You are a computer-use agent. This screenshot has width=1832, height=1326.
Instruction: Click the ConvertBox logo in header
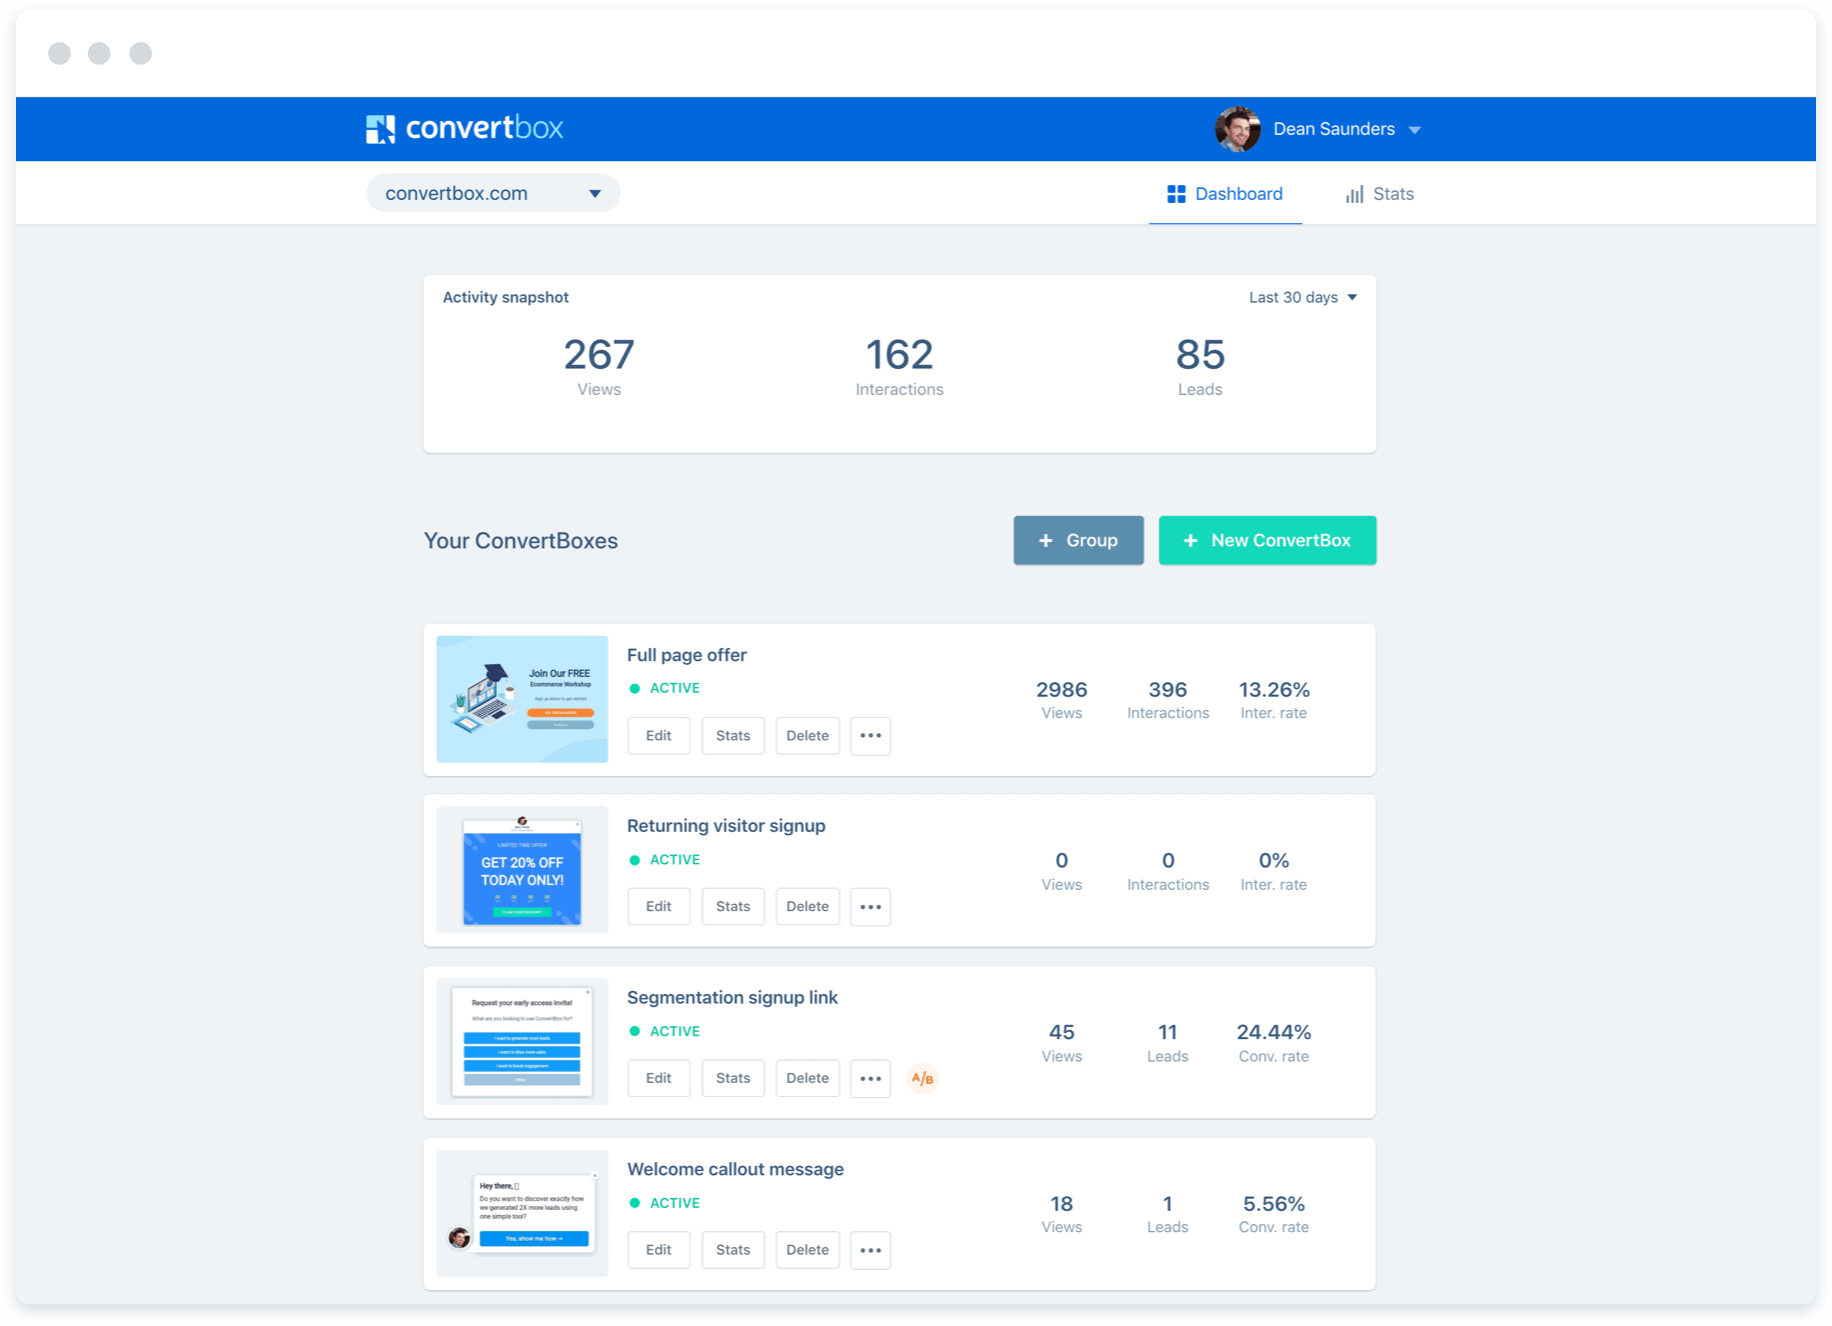click(x=465, y=128)
